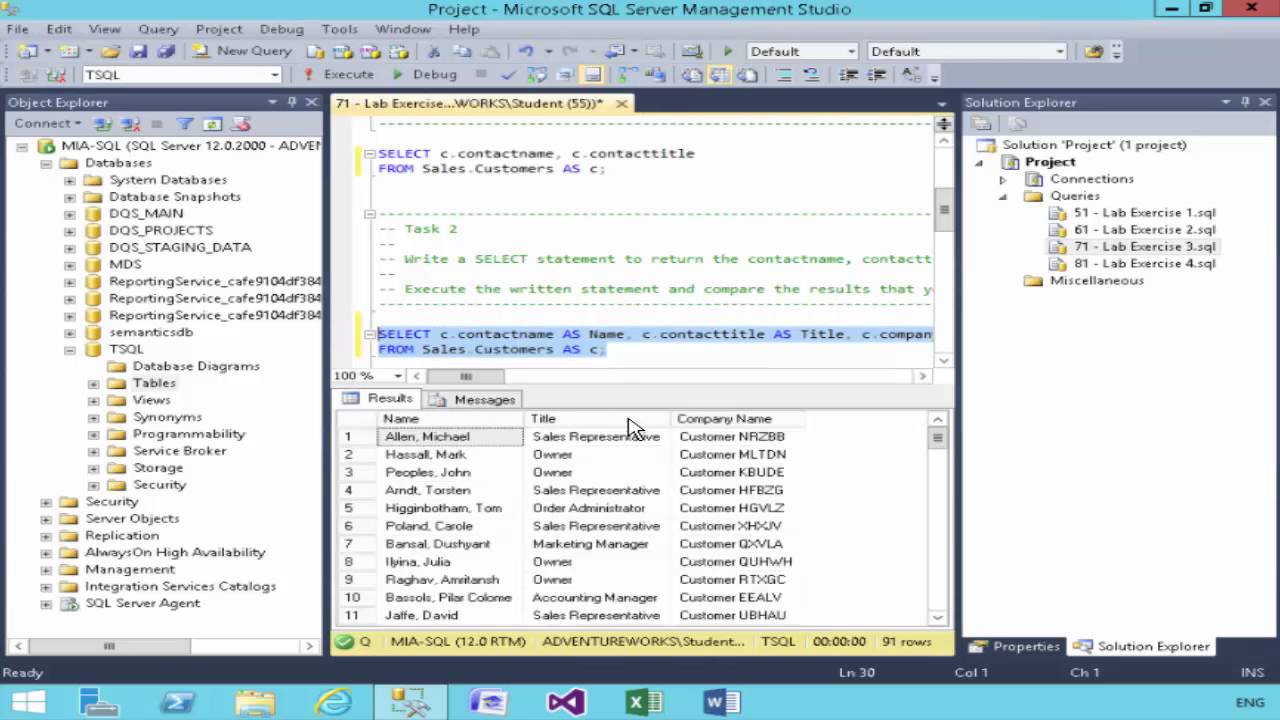1280x720 pixels.
Task: Close the 71 - Lab Exercise query tab
Action: click(x=621, y=103)
